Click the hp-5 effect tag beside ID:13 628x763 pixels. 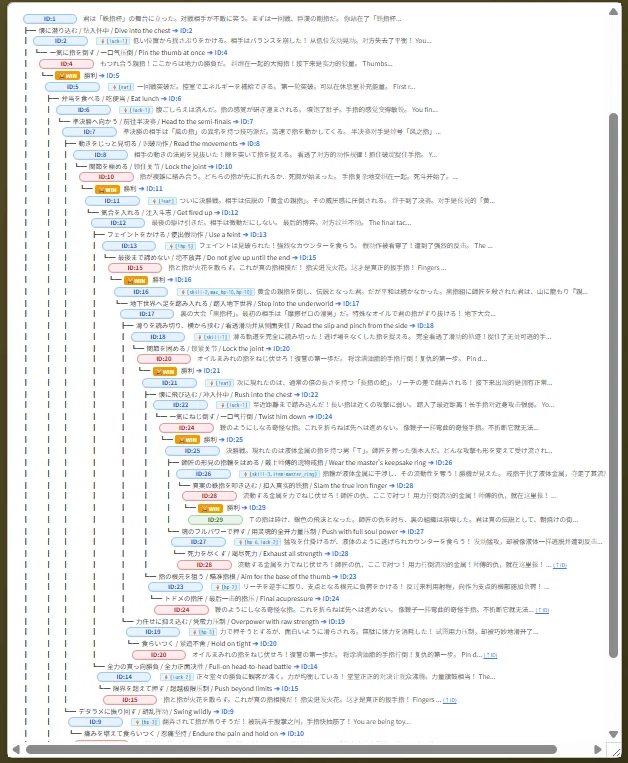pos(180,246)
